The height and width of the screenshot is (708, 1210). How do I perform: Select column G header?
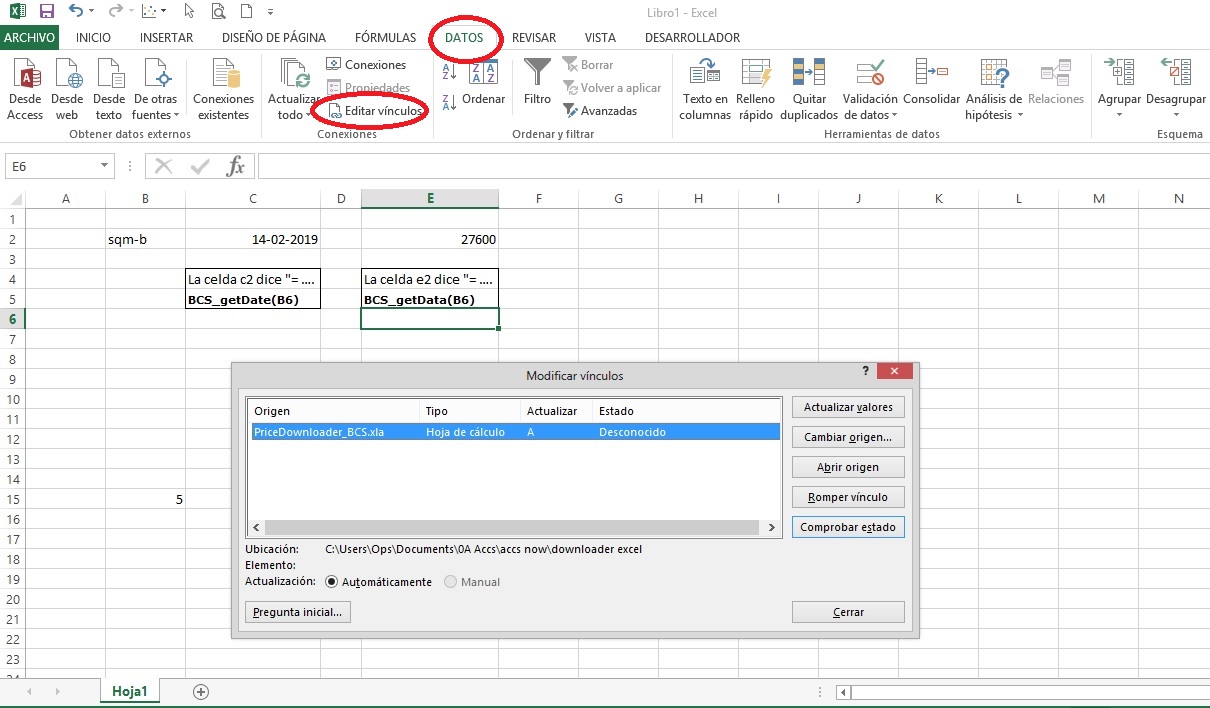619,199
